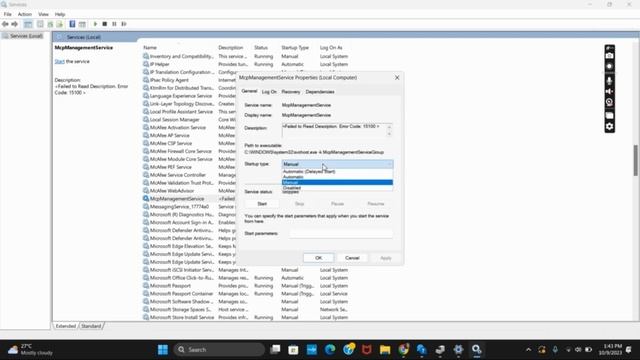This screenshot has width=640, height=360.
Task: Click the Back arrow in Services toolbar
Action: [5, 24]
